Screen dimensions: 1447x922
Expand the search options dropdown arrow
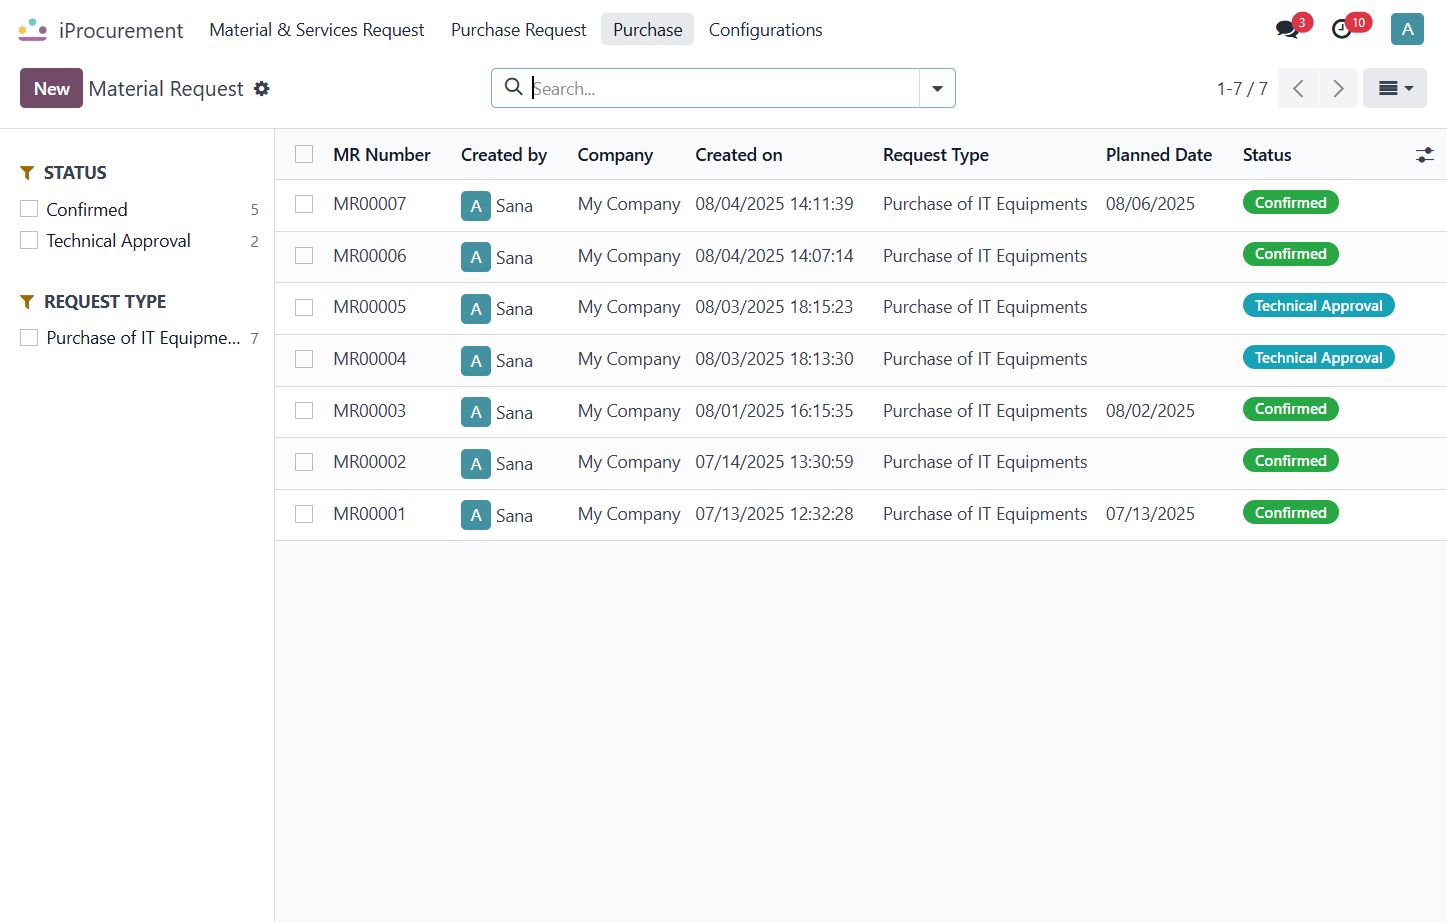tap(937, 88)
